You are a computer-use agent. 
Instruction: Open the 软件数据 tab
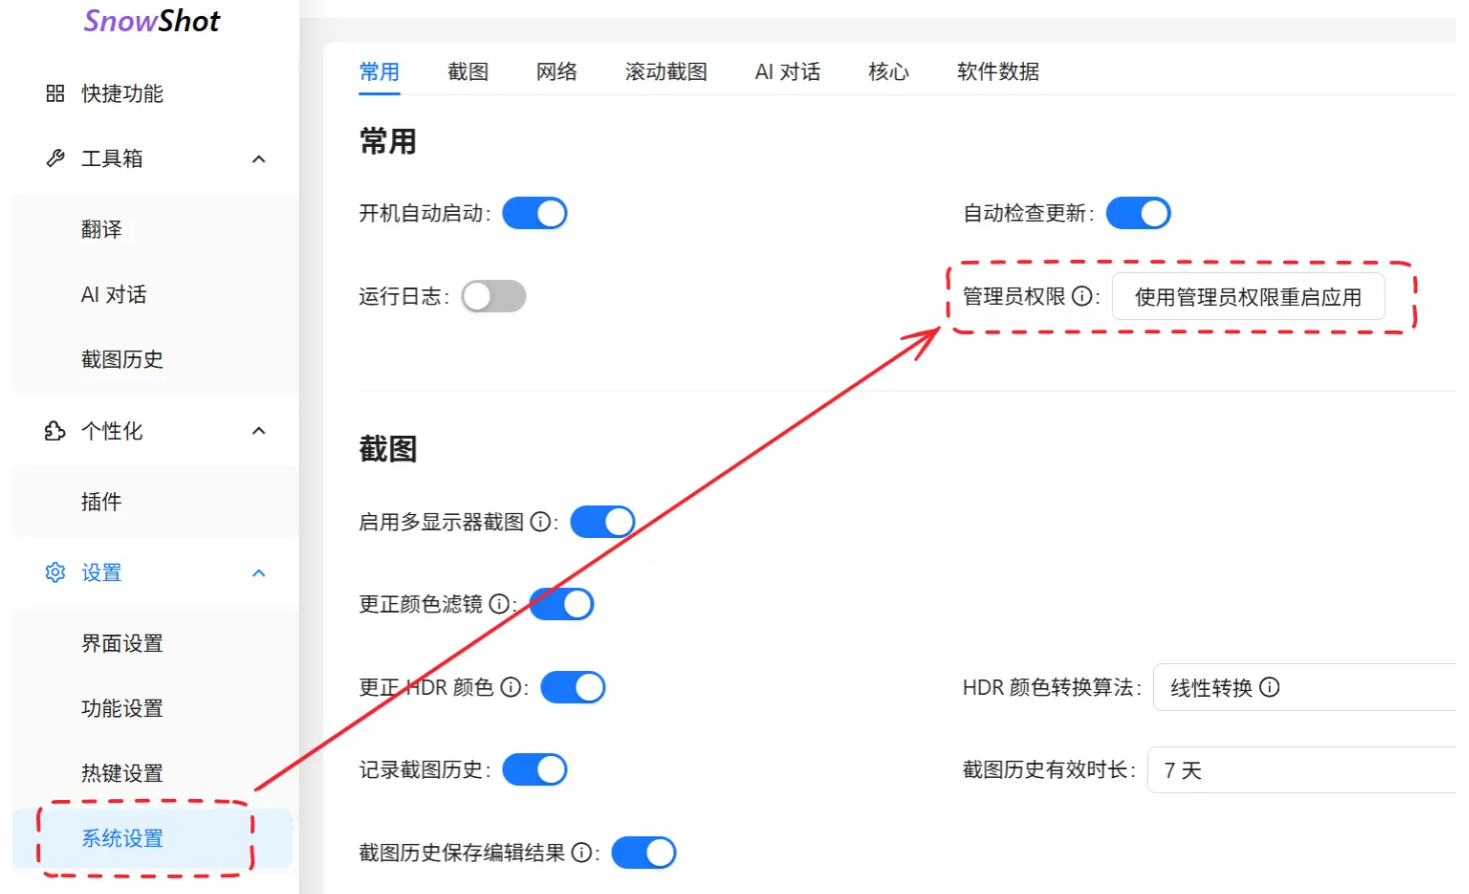[998, 72]
